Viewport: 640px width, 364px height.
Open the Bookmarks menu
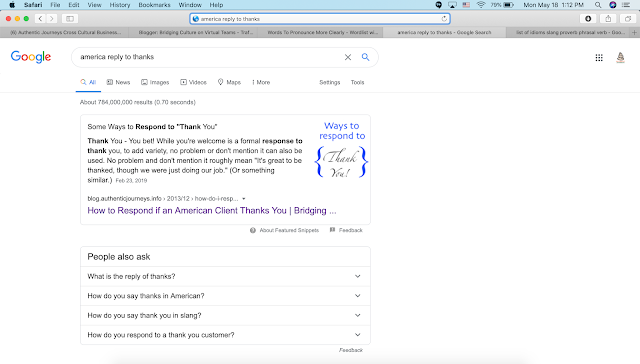tap(154, 5)
